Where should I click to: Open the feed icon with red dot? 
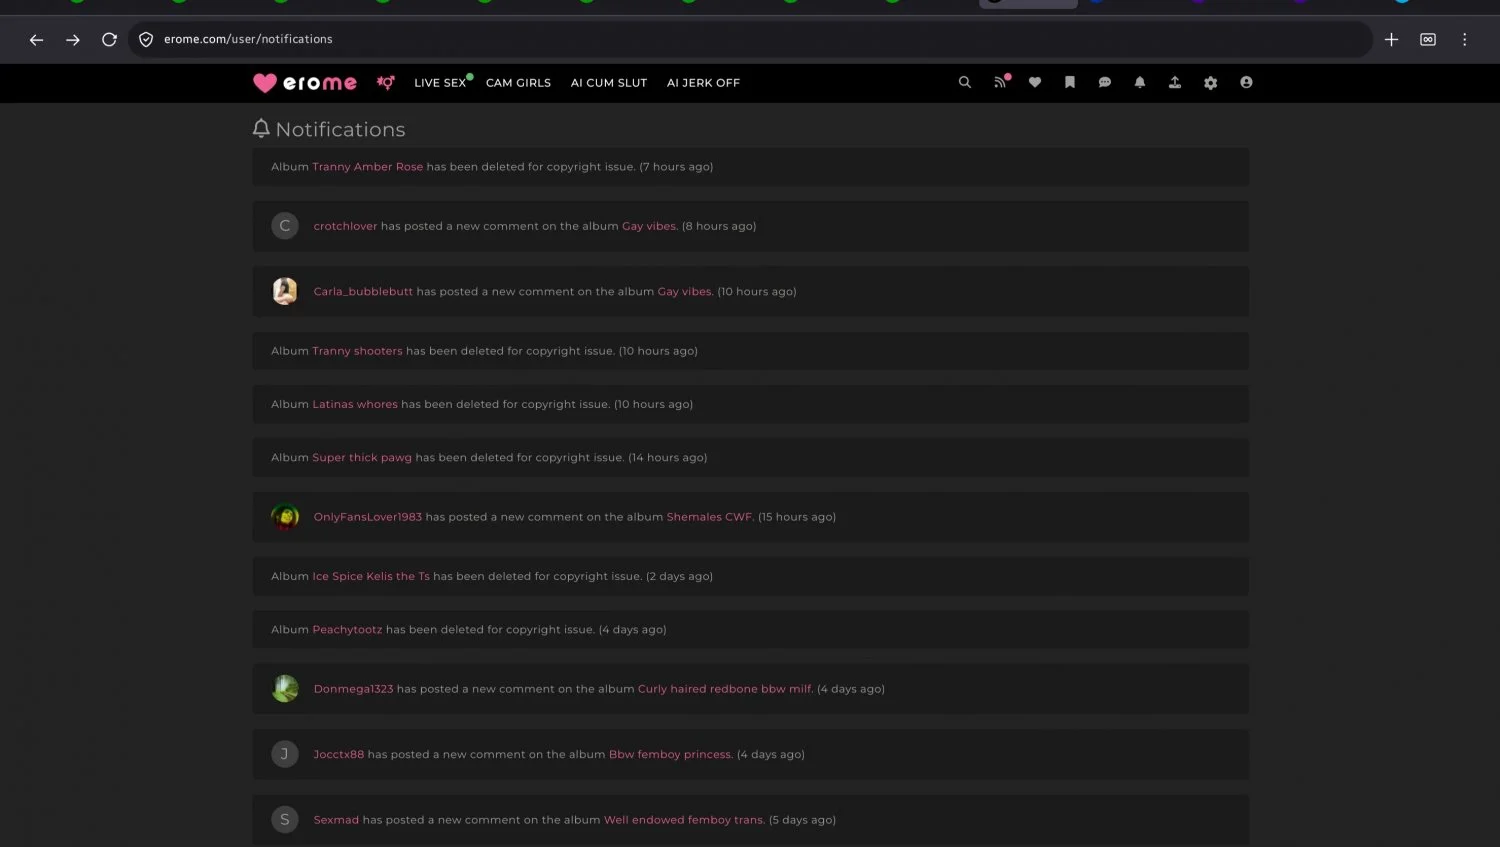tap(1000, 82)
